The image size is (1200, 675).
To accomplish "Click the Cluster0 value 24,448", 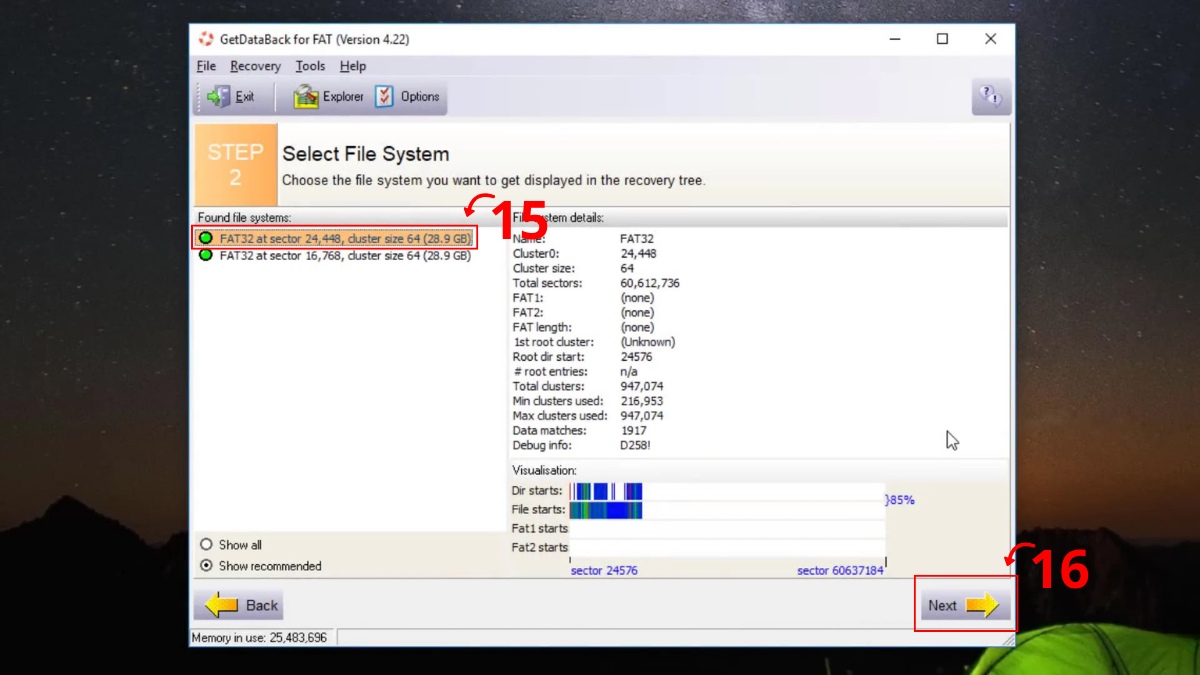I will click(x=638, y=254).
